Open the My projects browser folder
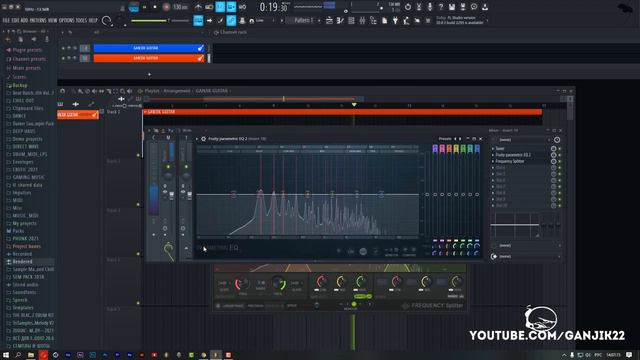This screenshot has width=640, height=360. click(x=24, y=223)
